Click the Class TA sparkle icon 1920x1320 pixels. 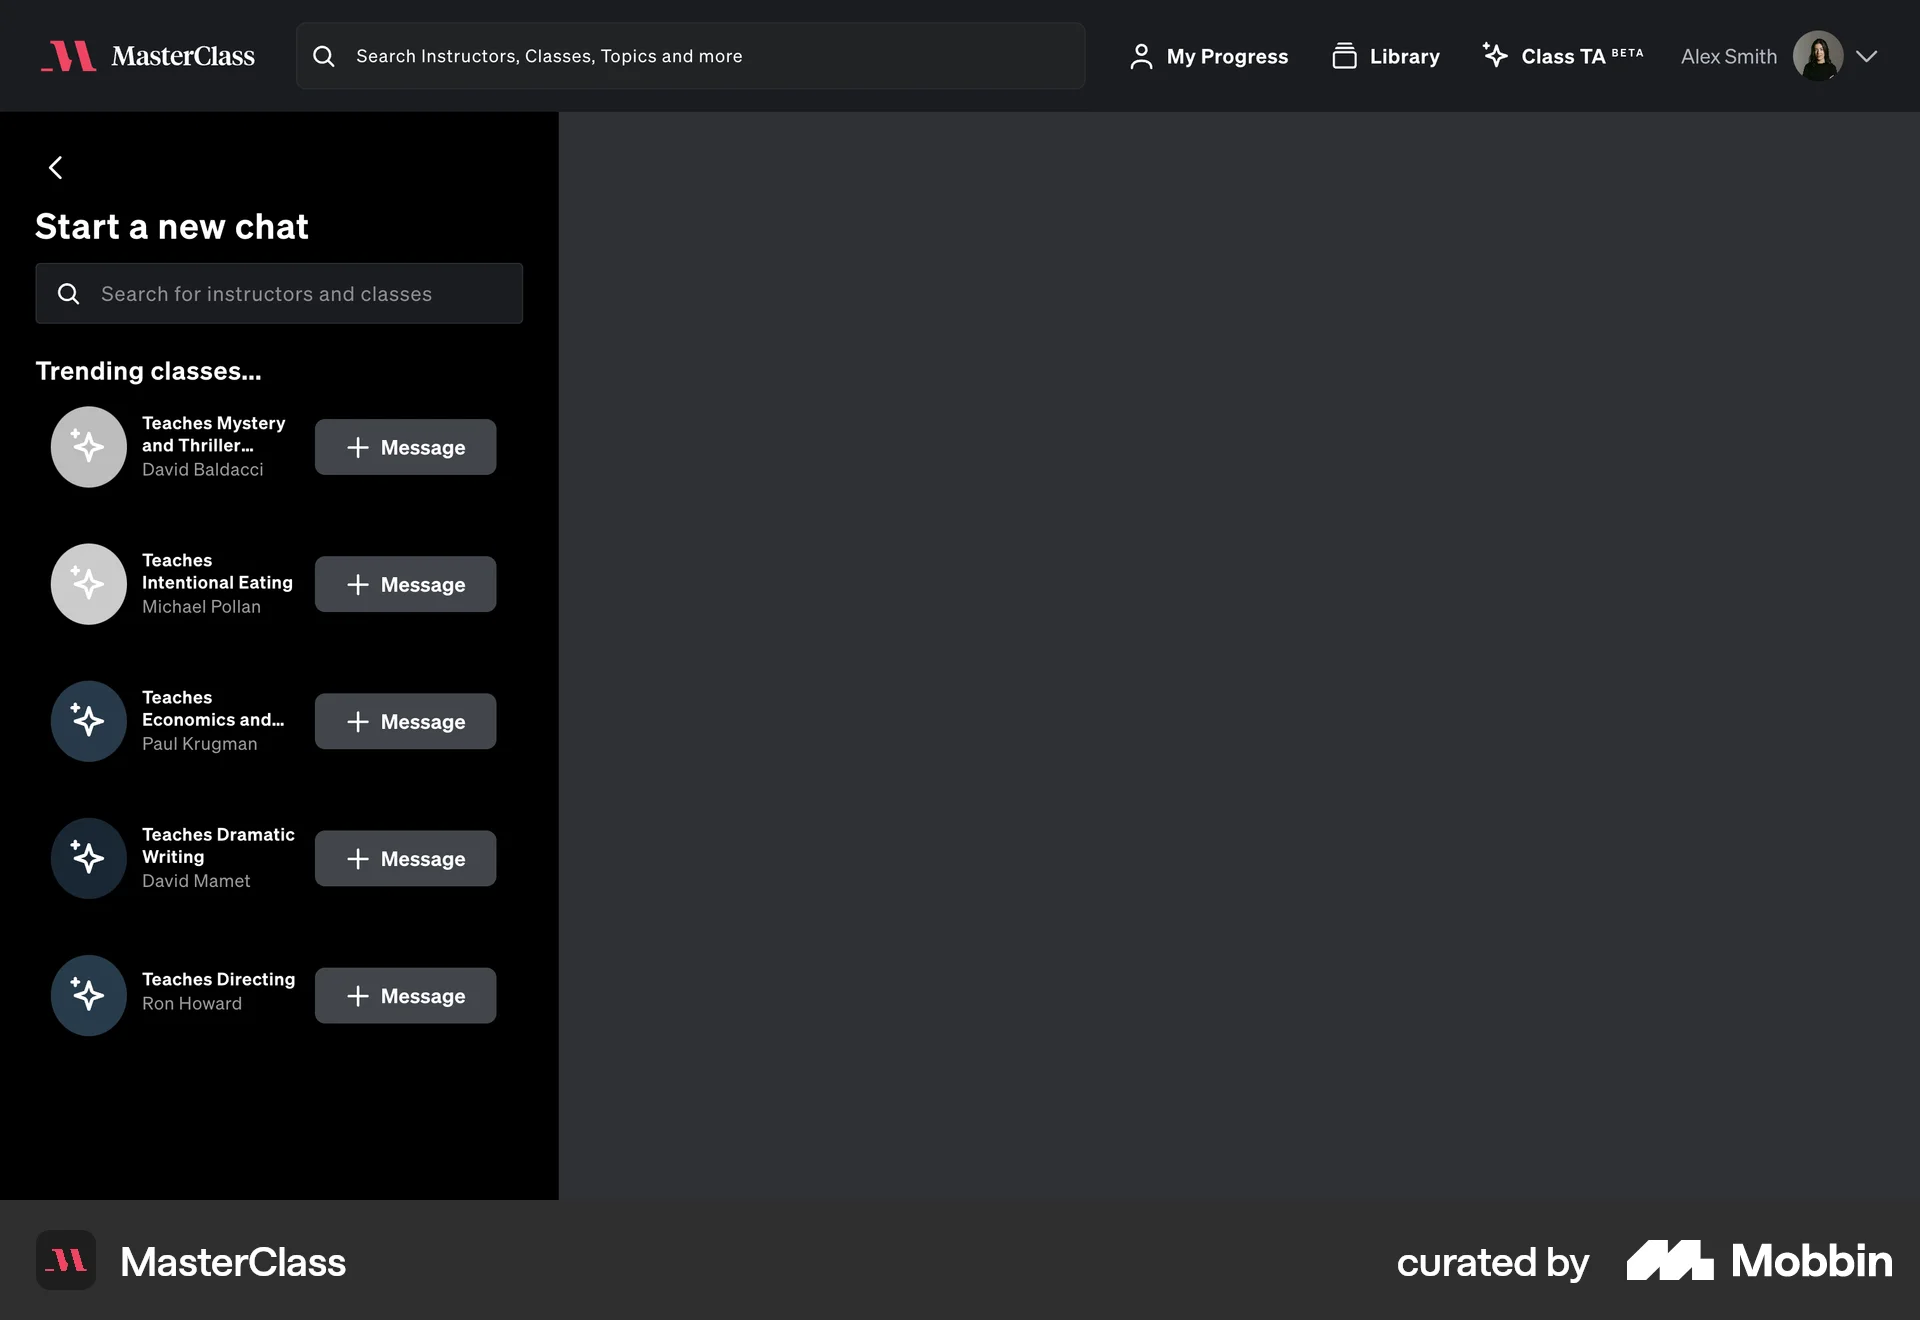pos(1494,56)
